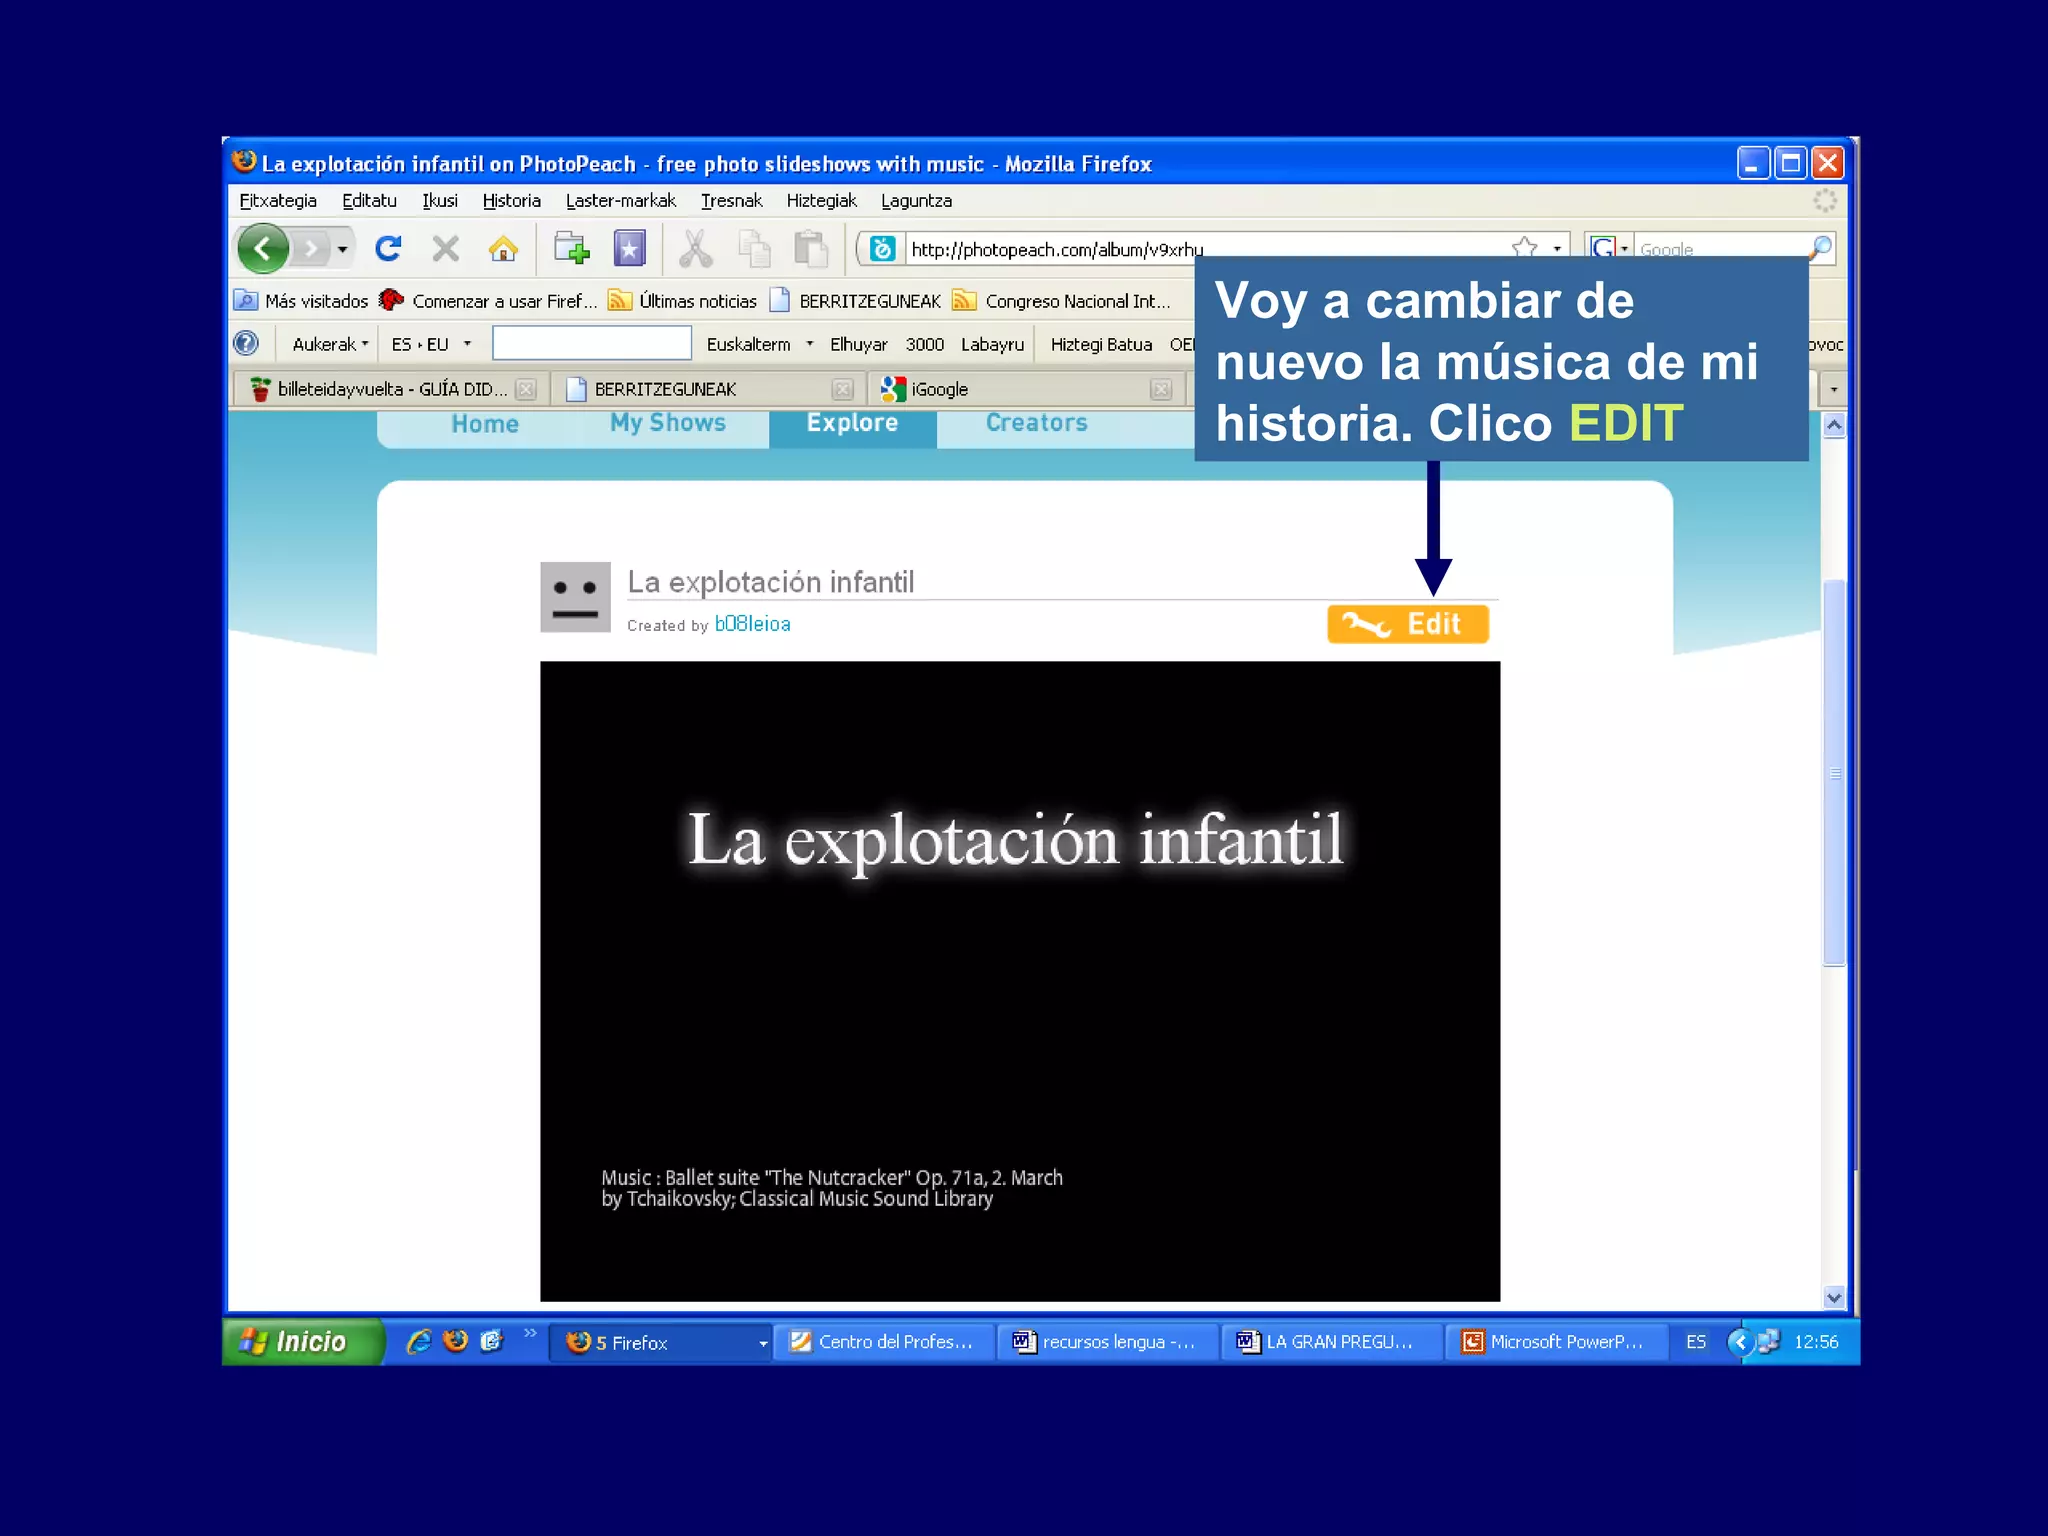Viewport: 2048px width, 1536px height.
Task: Open a new tab with the plus icon
Action: (571, 248)
